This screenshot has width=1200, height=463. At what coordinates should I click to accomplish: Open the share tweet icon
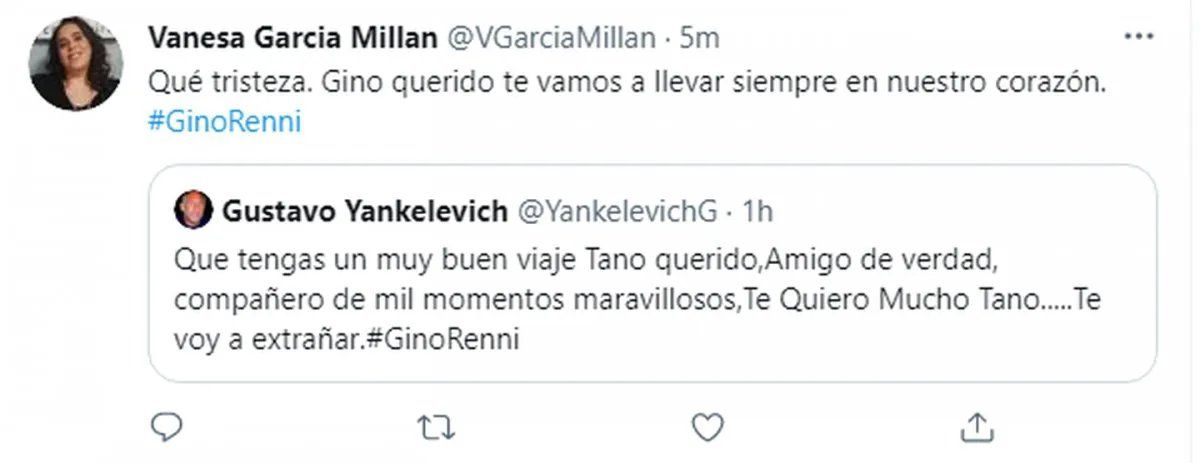pos(979,427)
